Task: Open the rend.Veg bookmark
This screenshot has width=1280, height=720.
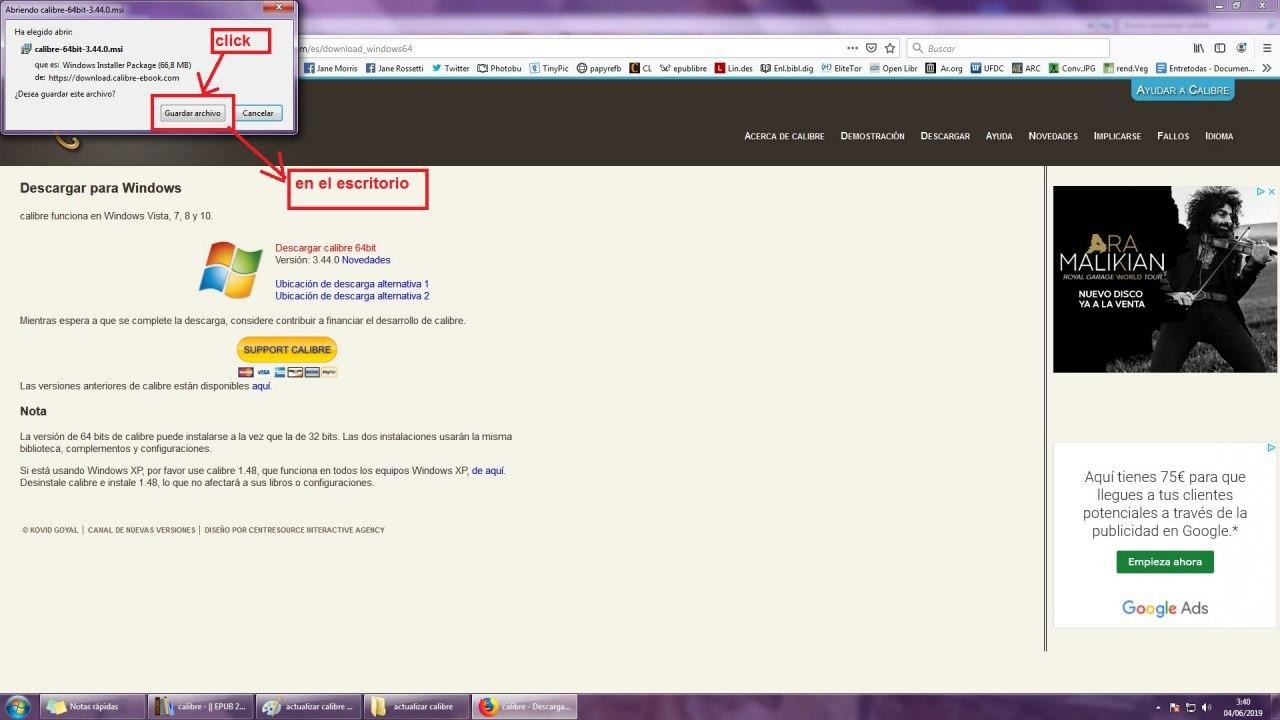Action: pyautogui.click(x=1125, y=69)
